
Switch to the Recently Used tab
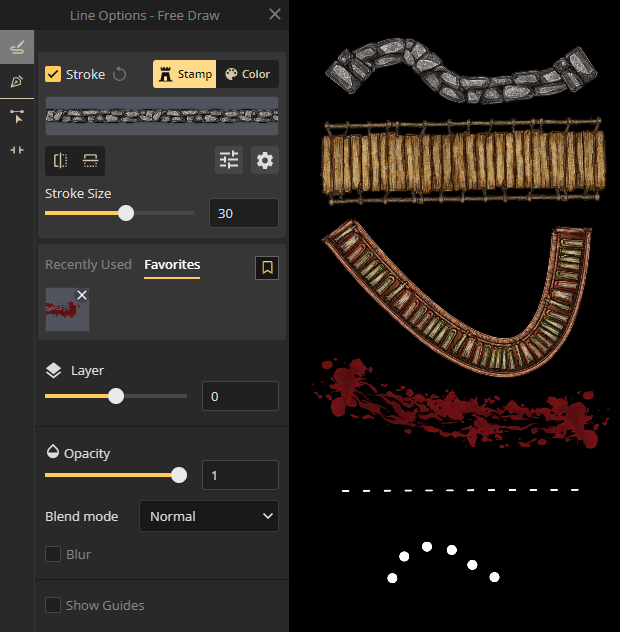(88, 265)
